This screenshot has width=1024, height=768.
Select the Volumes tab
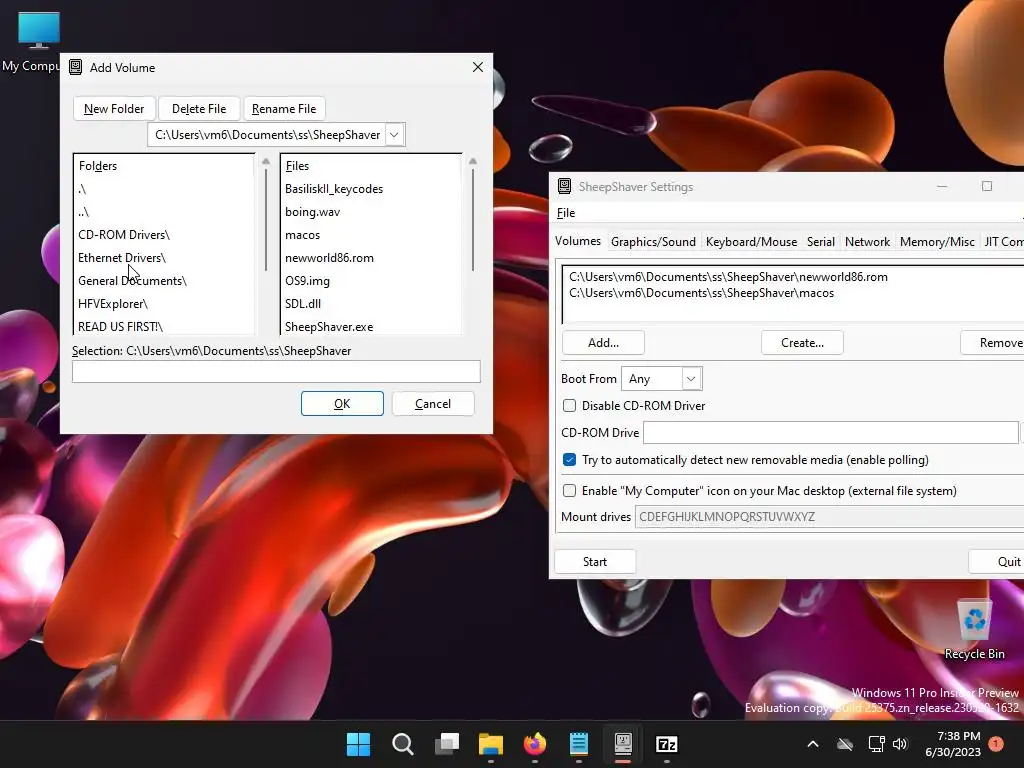[x=578, y=241]
